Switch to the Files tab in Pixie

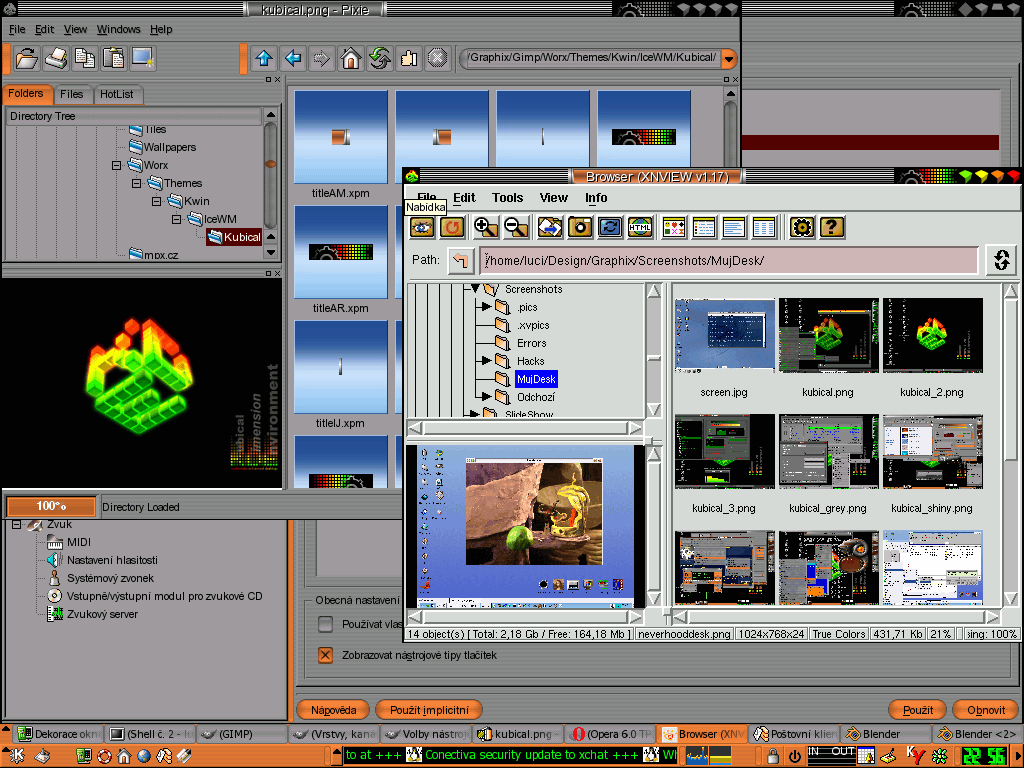(x=72, y=94)
